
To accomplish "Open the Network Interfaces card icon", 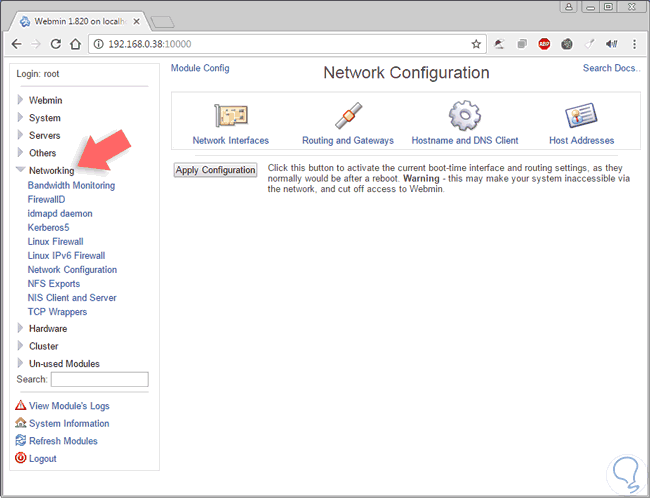I will [231, 115].
